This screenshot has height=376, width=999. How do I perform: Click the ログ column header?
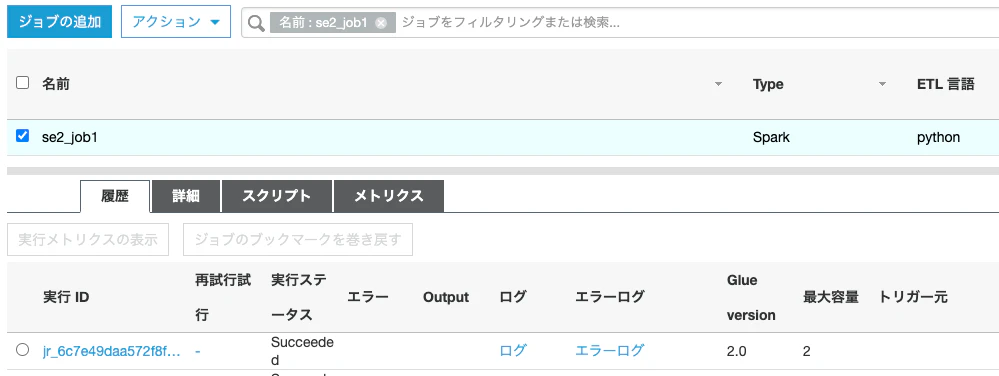tap(514, 297)
